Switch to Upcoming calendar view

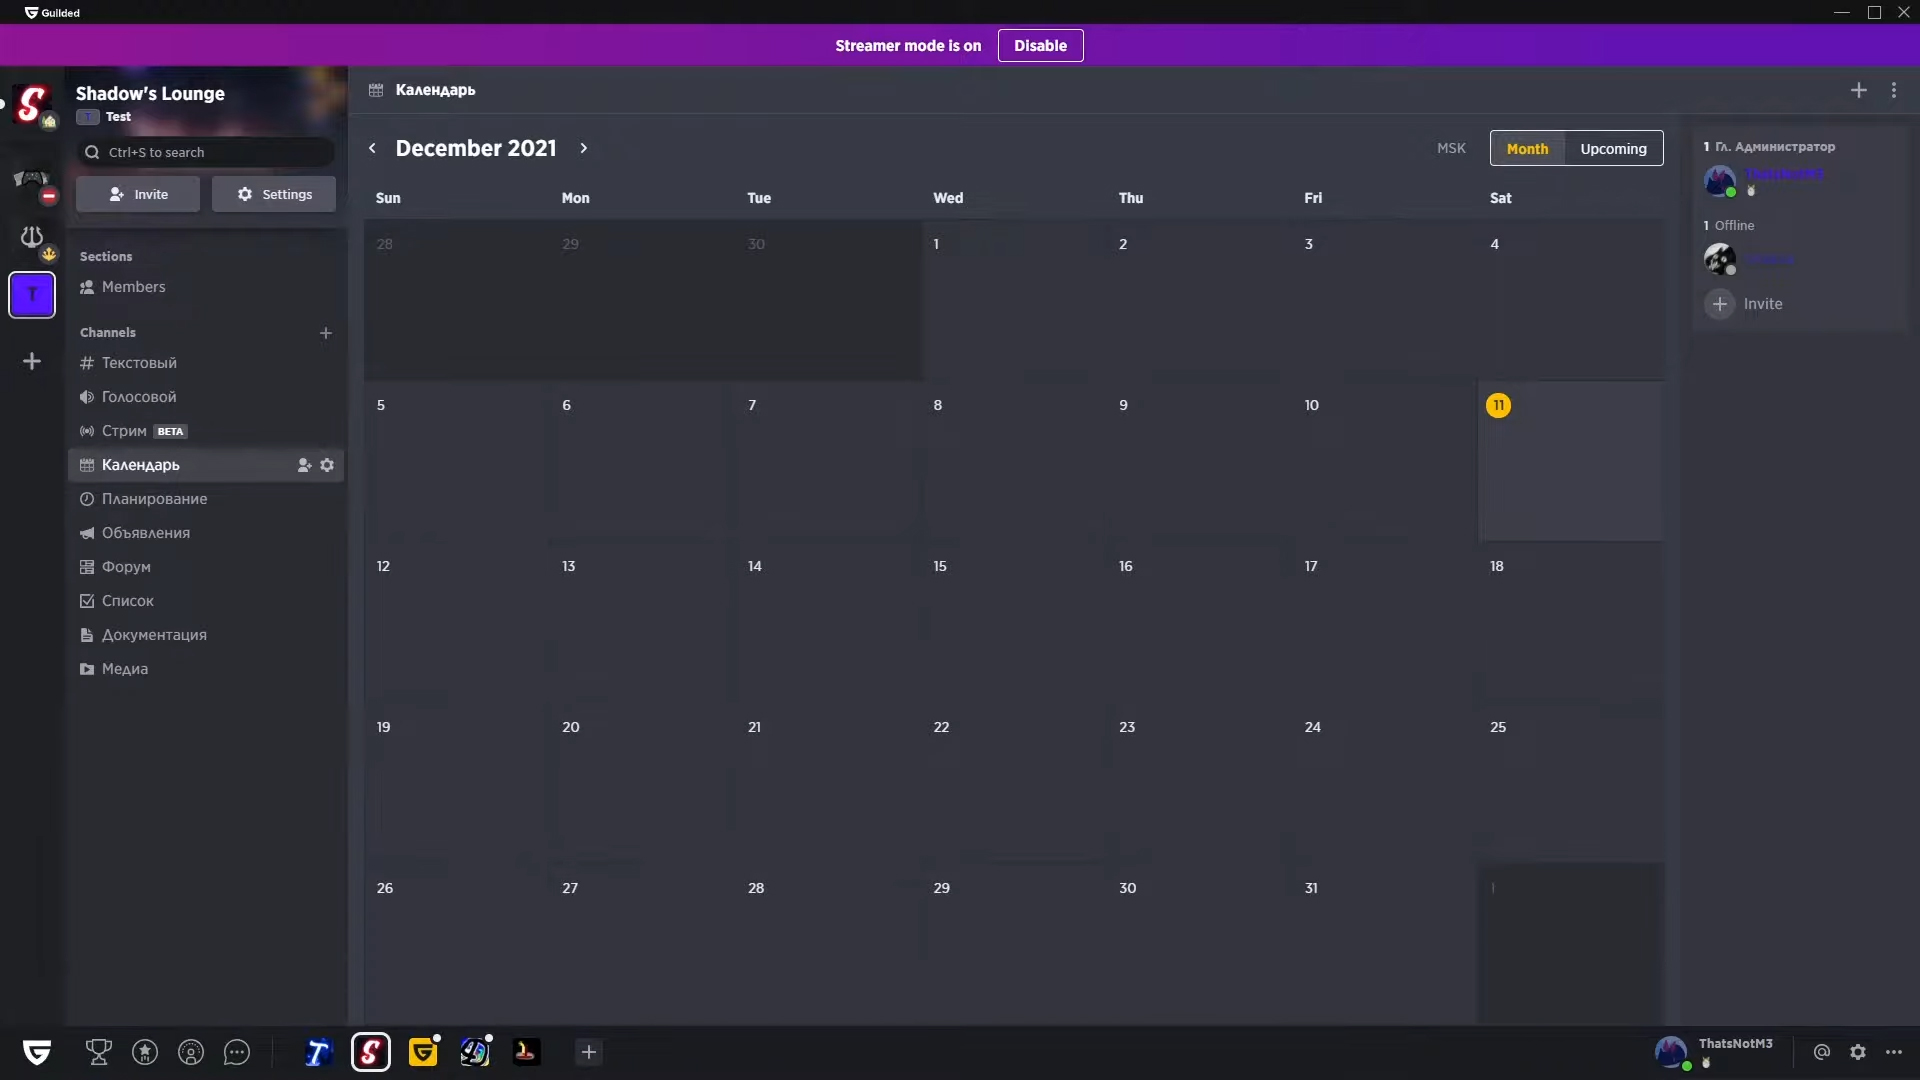pyautogui.click(x=1613, y=148)
